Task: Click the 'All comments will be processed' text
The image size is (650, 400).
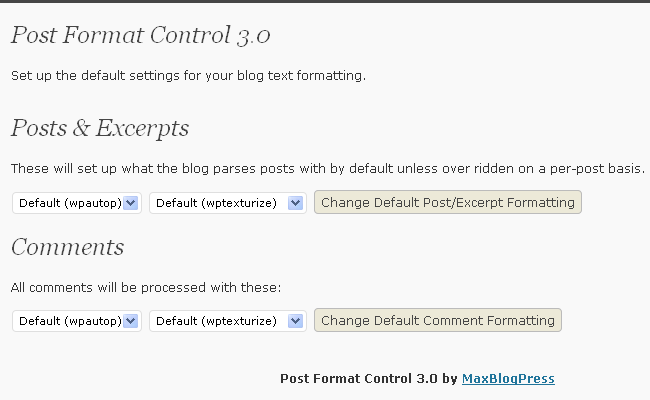Action: pyautogui.click(x=146, y=287)
